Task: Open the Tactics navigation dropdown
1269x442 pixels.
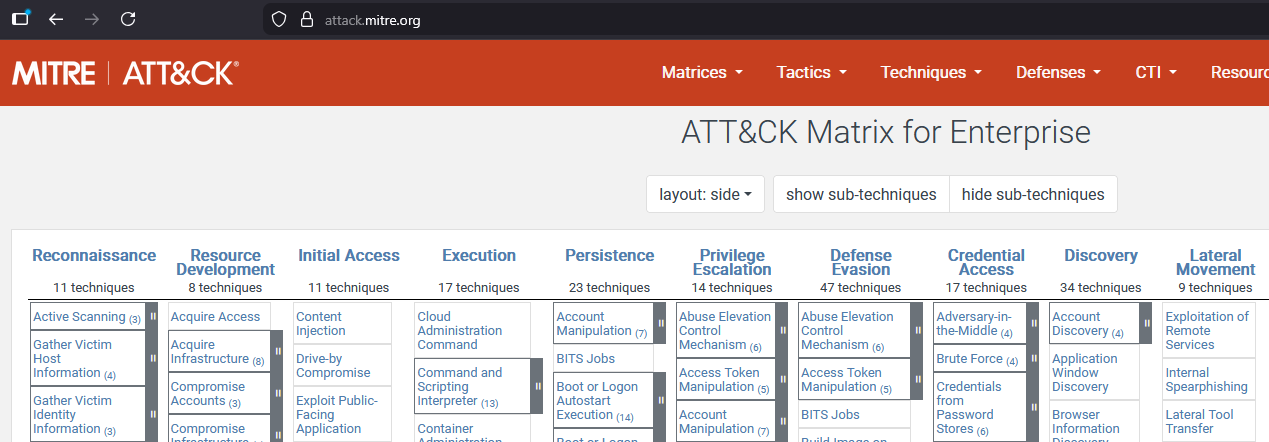Action: coord(811,72)
